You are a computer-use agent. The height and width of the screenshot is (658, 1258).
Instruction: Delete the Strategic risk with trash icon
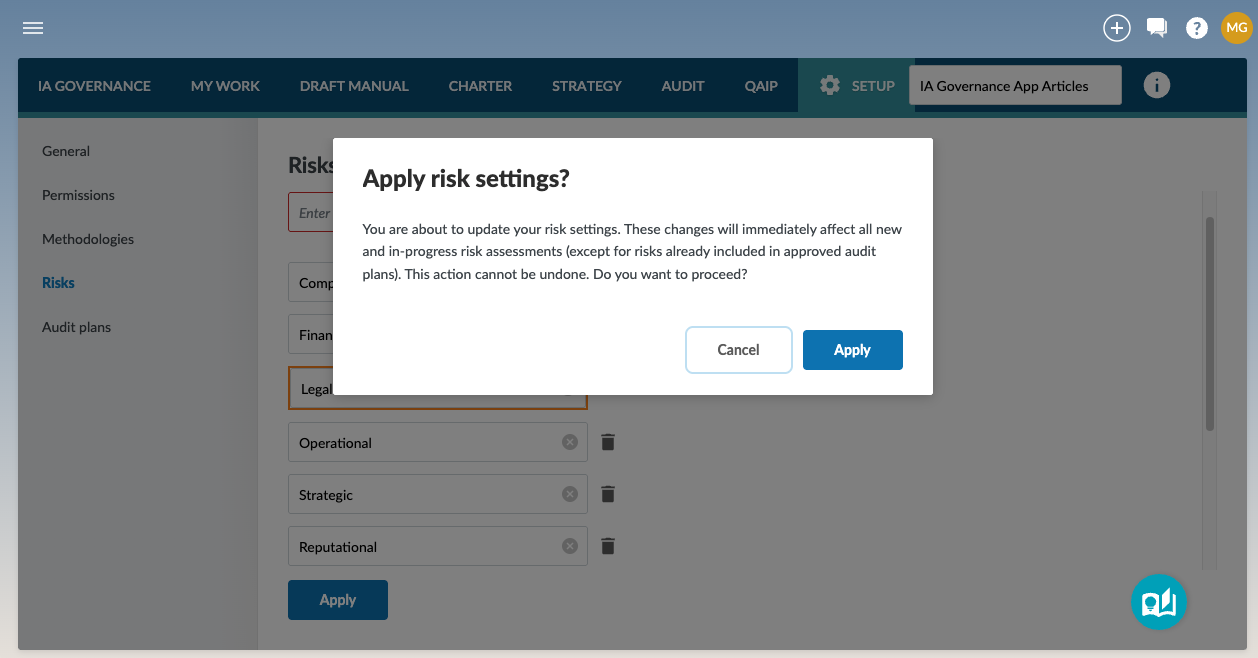click(x=608, y=494)
